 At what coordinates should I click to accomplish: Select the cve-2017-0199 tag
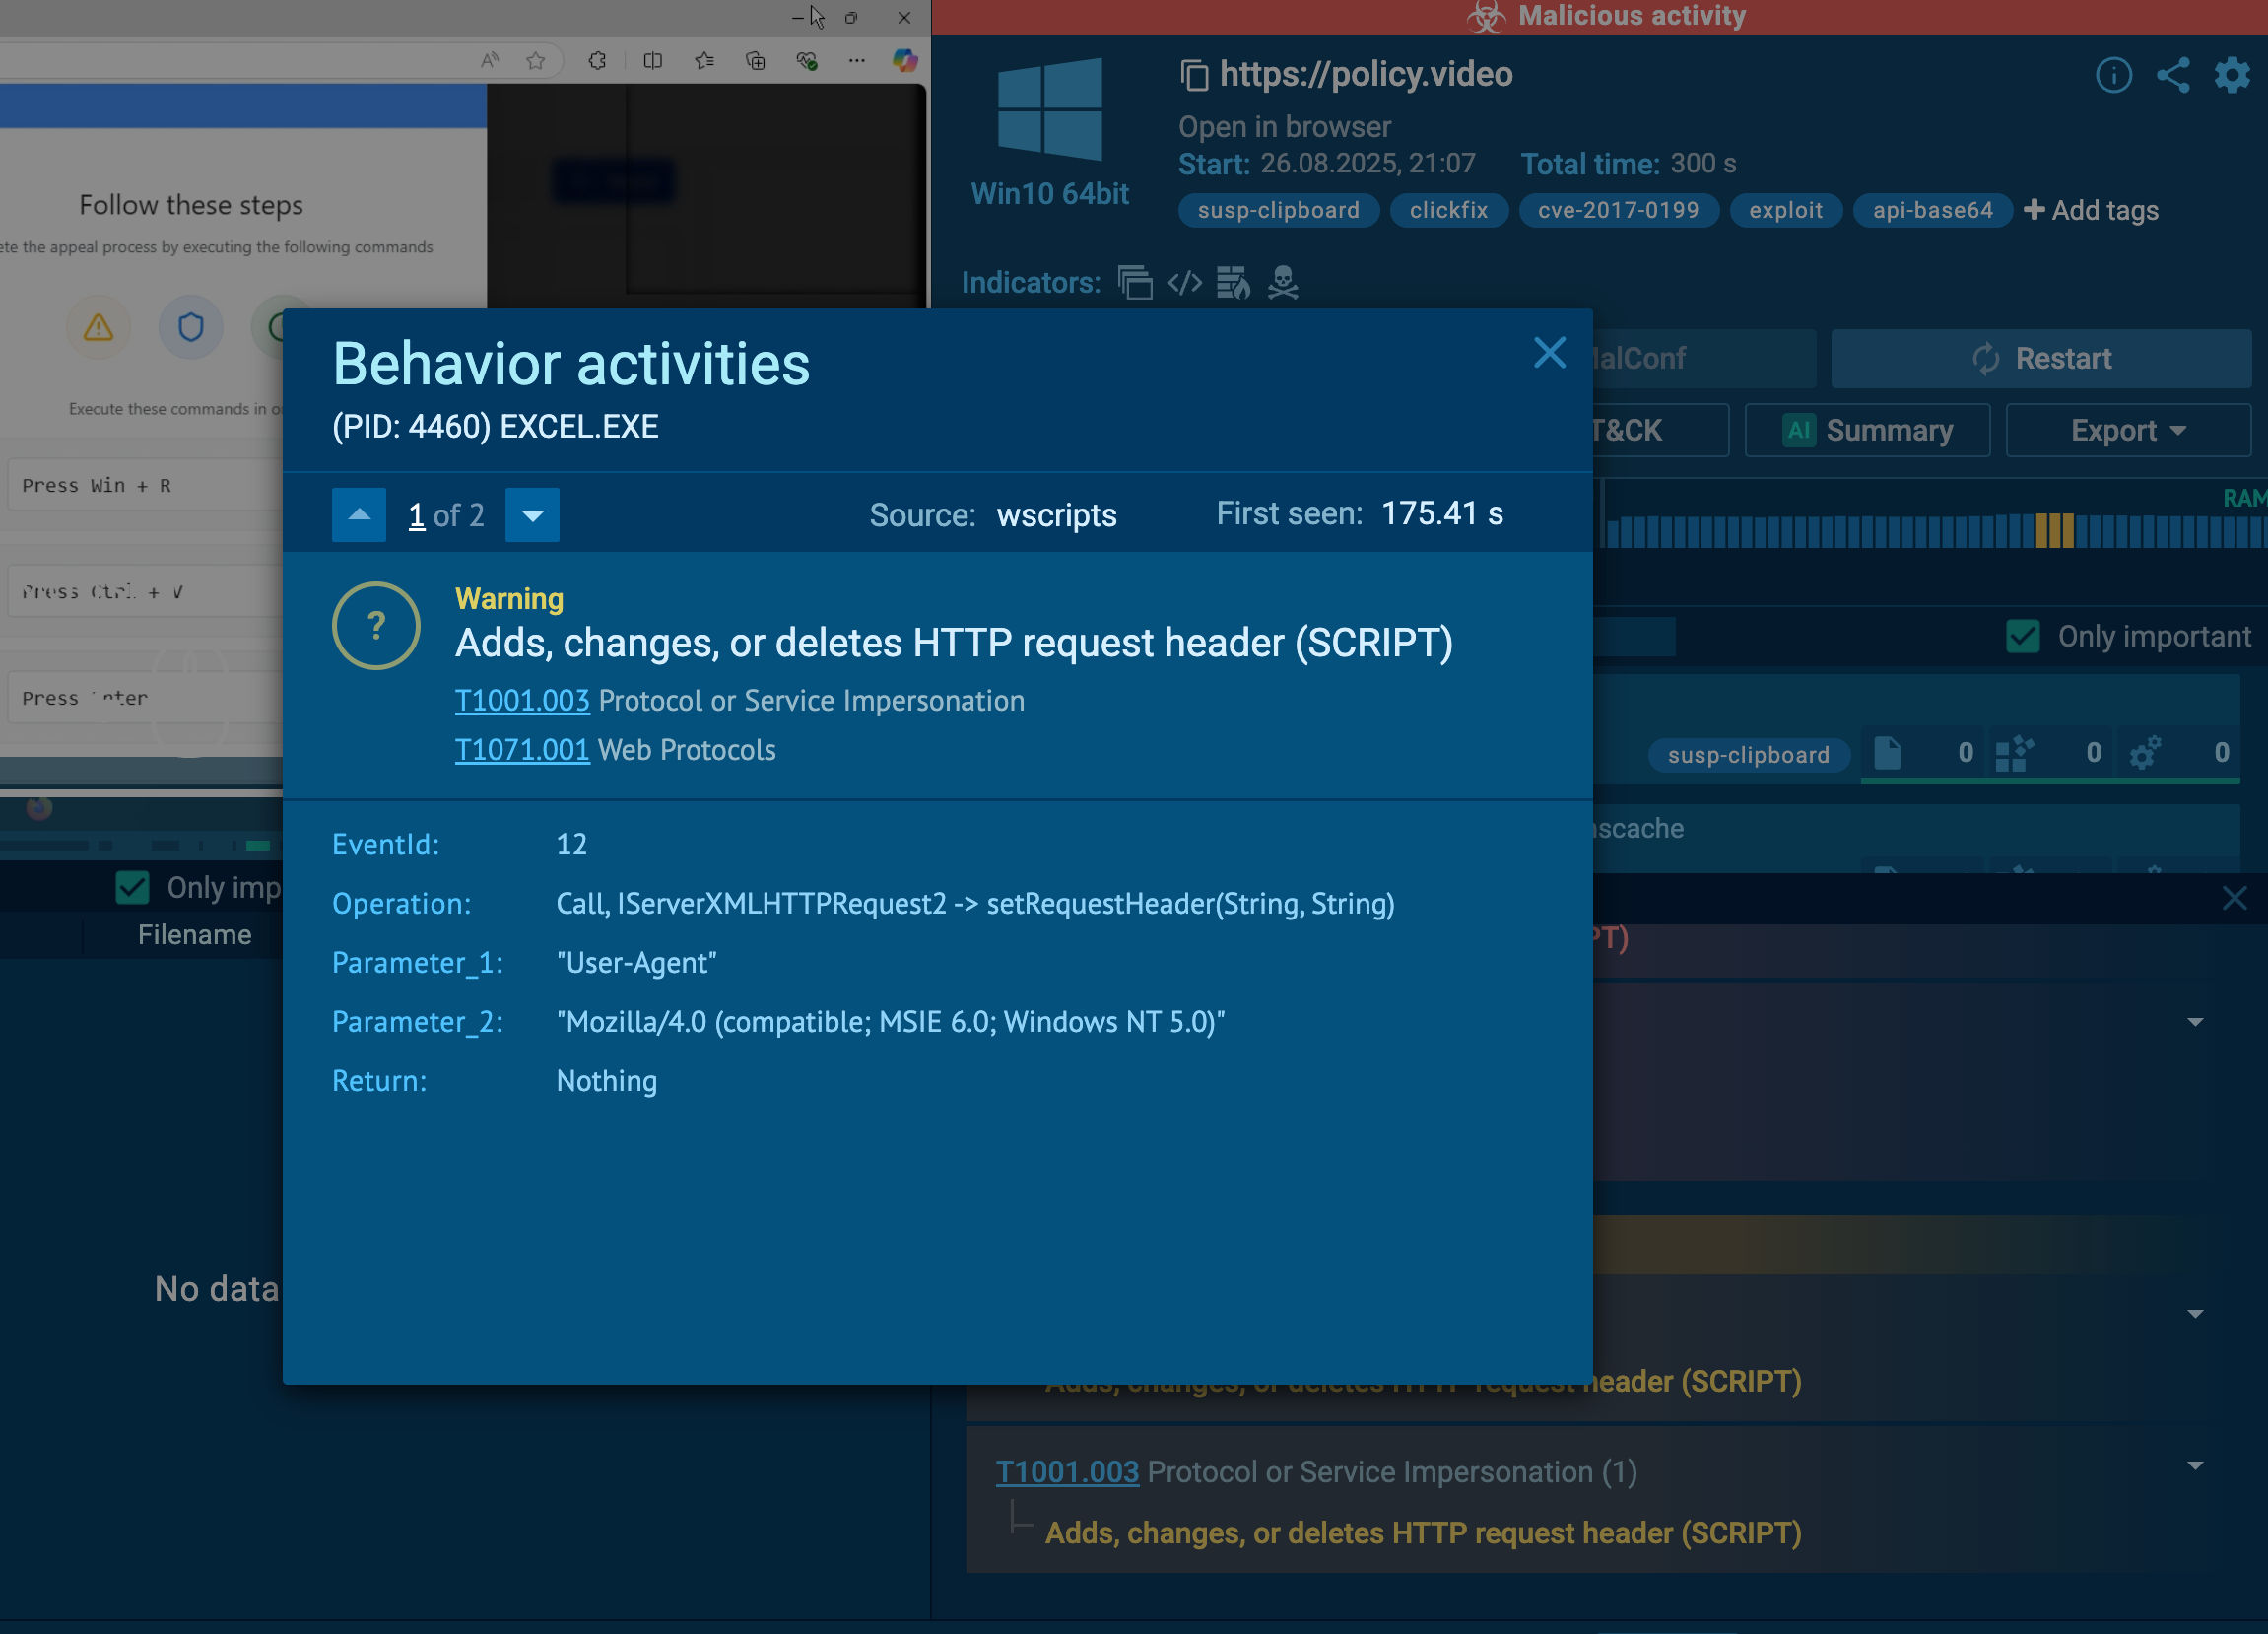[1618, 211]
